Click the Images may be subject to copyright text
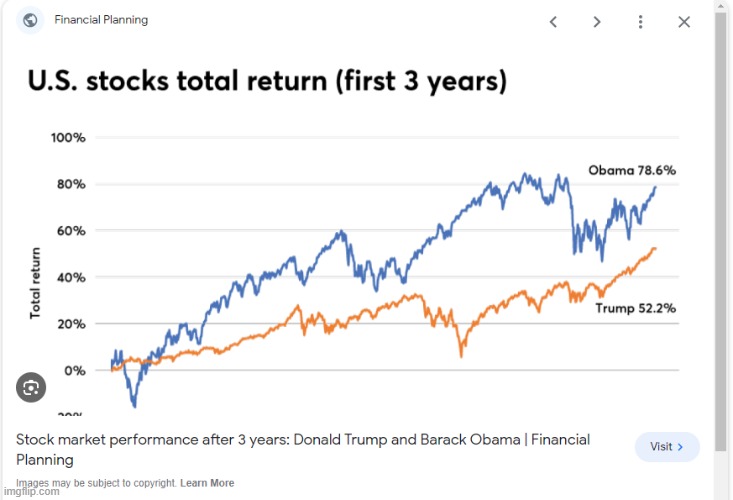The height and width of the screenshot is (500, 733). [x=95, y=483]
